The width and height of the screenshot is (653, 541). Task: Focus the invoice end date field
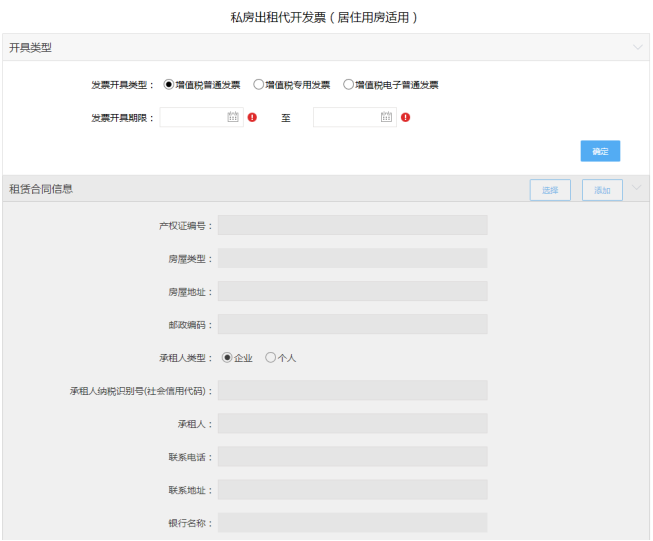coord(355,117)
